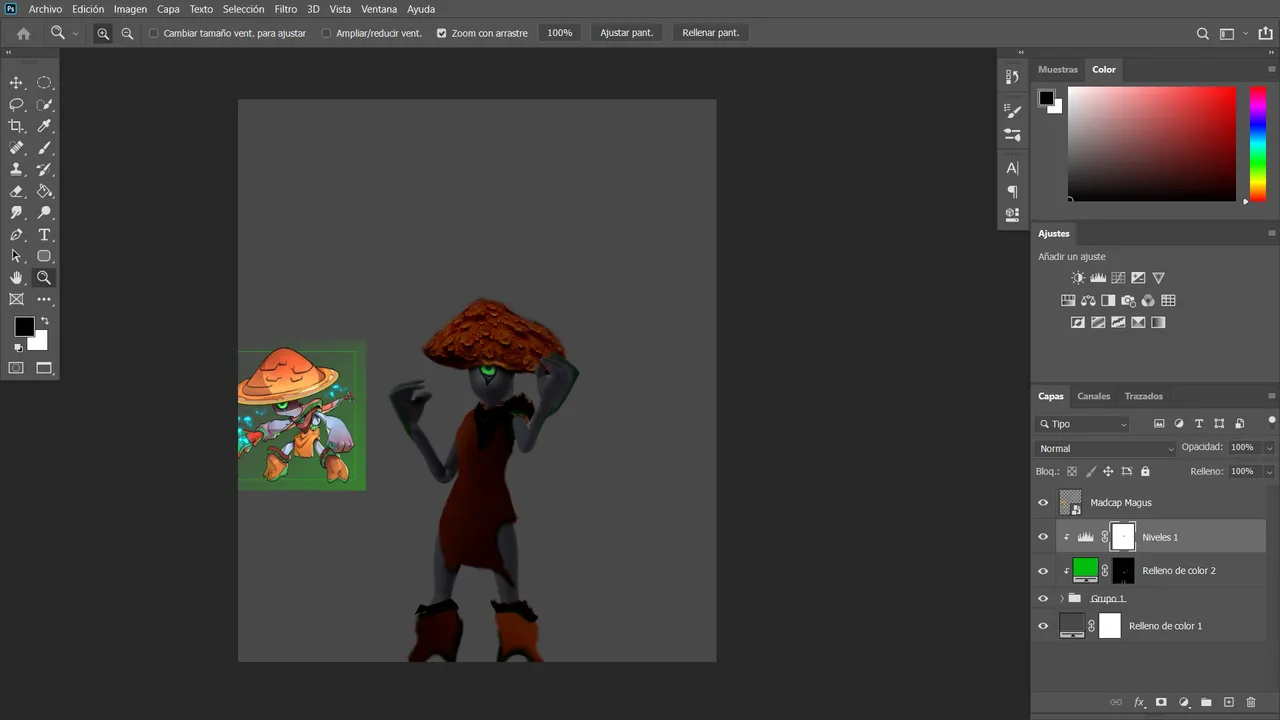1280x720 pixels.
Task: Click the Ajustar pant. button
Action: 627,33
